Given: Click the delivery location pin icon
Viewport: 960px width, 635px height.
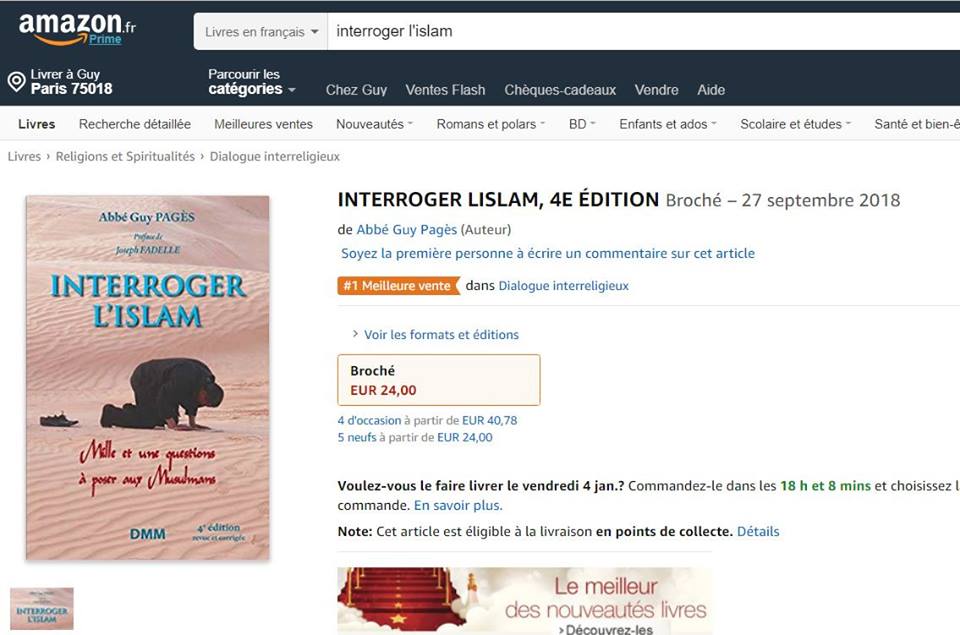Looking at the screenshot, I should (x=17, y=81).
